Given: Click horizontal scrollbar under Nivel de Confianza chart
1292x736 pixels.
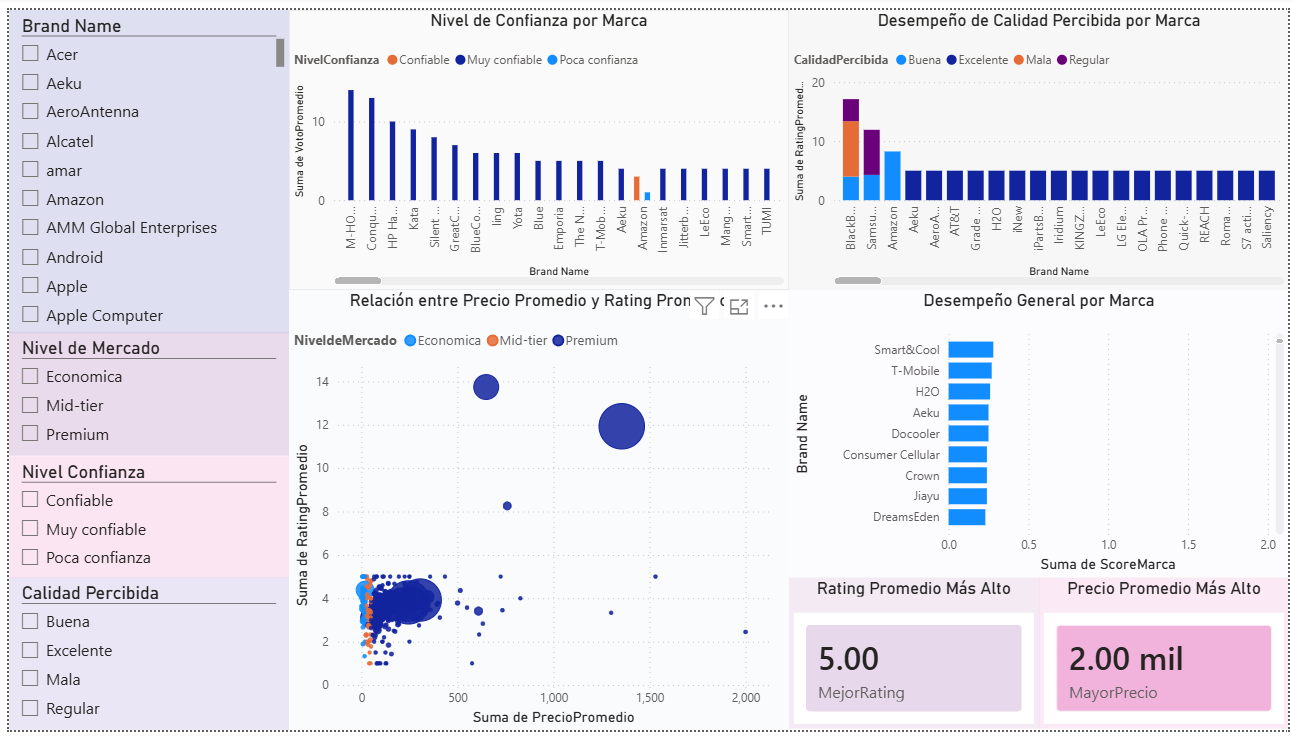Looking at the screenshot, I should (358, 281).
